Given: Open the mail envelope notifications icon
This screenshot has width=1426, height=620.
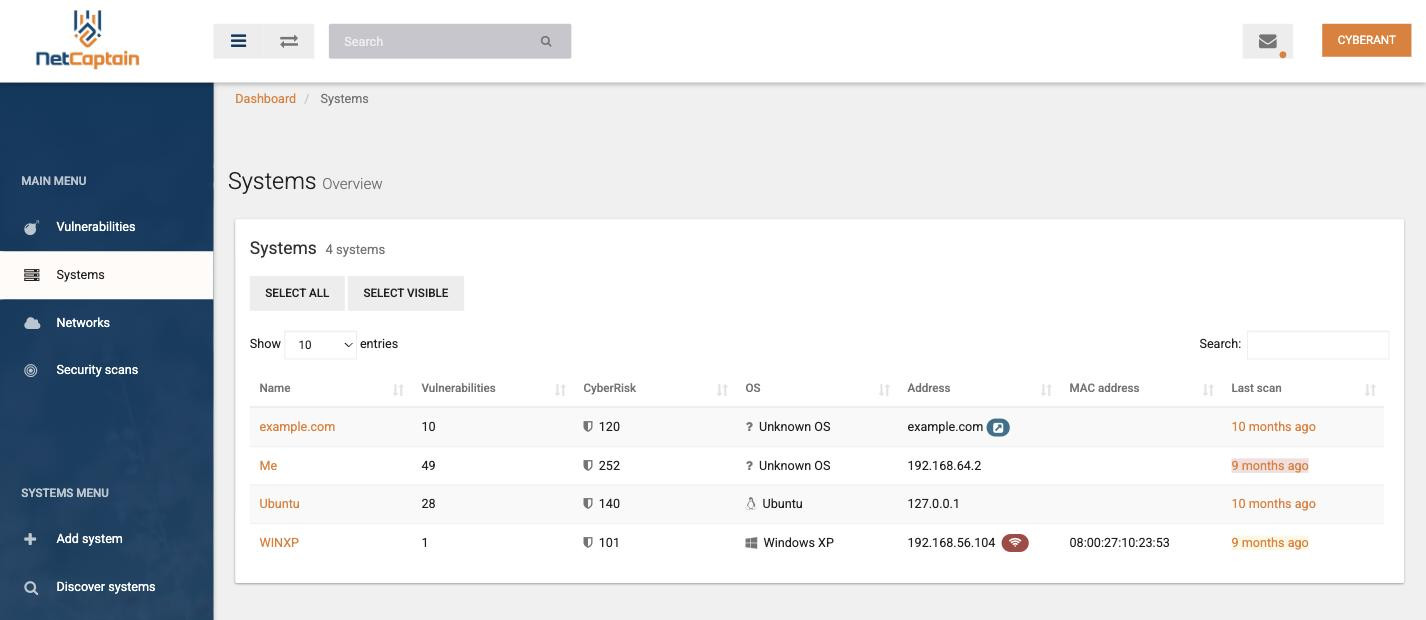Looking at the screenshot, I should click(x=1267, y=41).
